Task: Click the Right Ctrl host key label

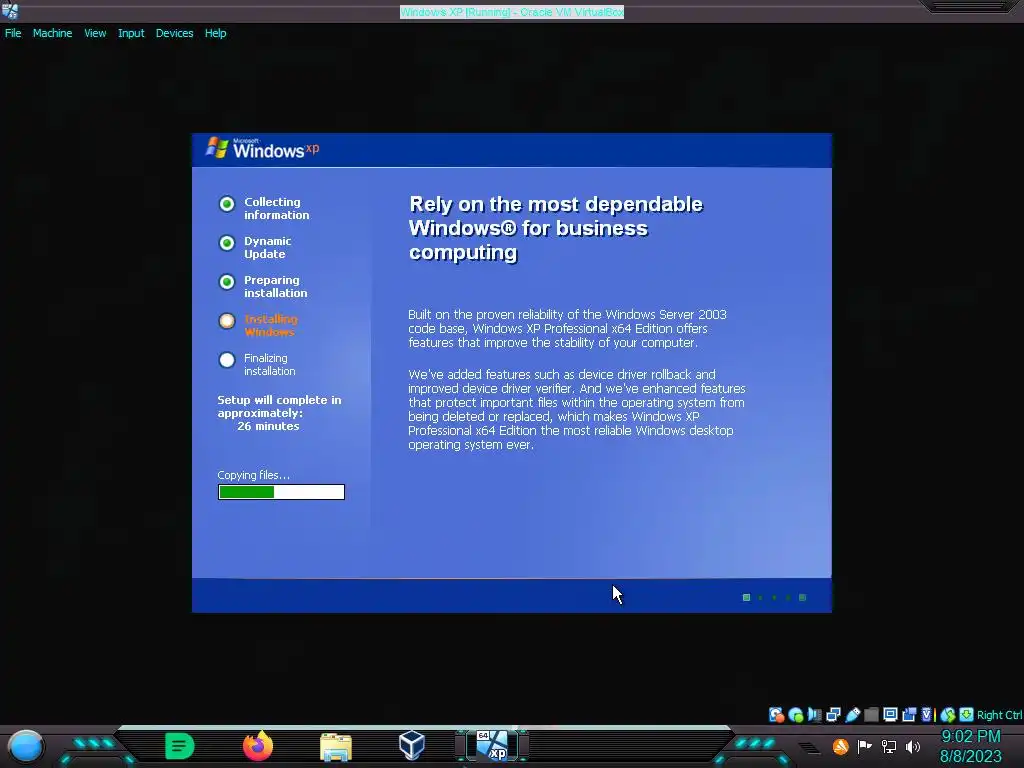Action: [x=1000, y=715]
